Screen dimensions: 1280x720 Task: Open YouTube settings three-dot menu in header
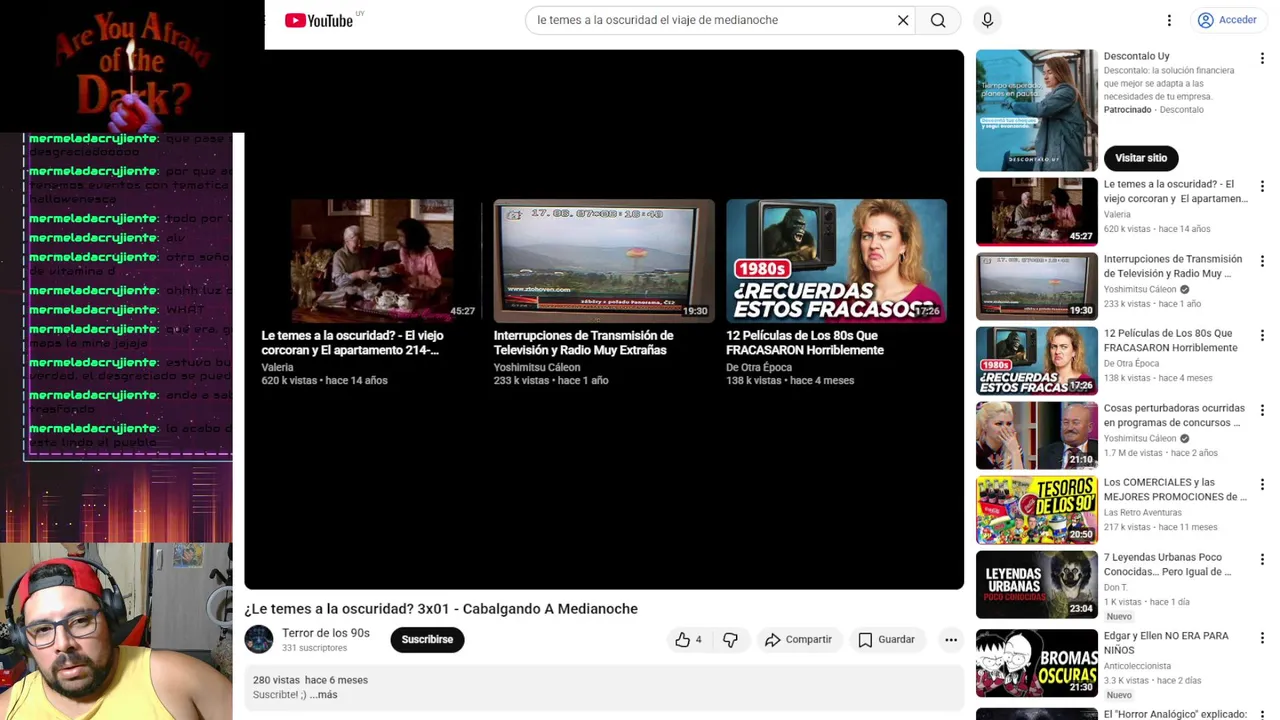(x=1169, y=20)
